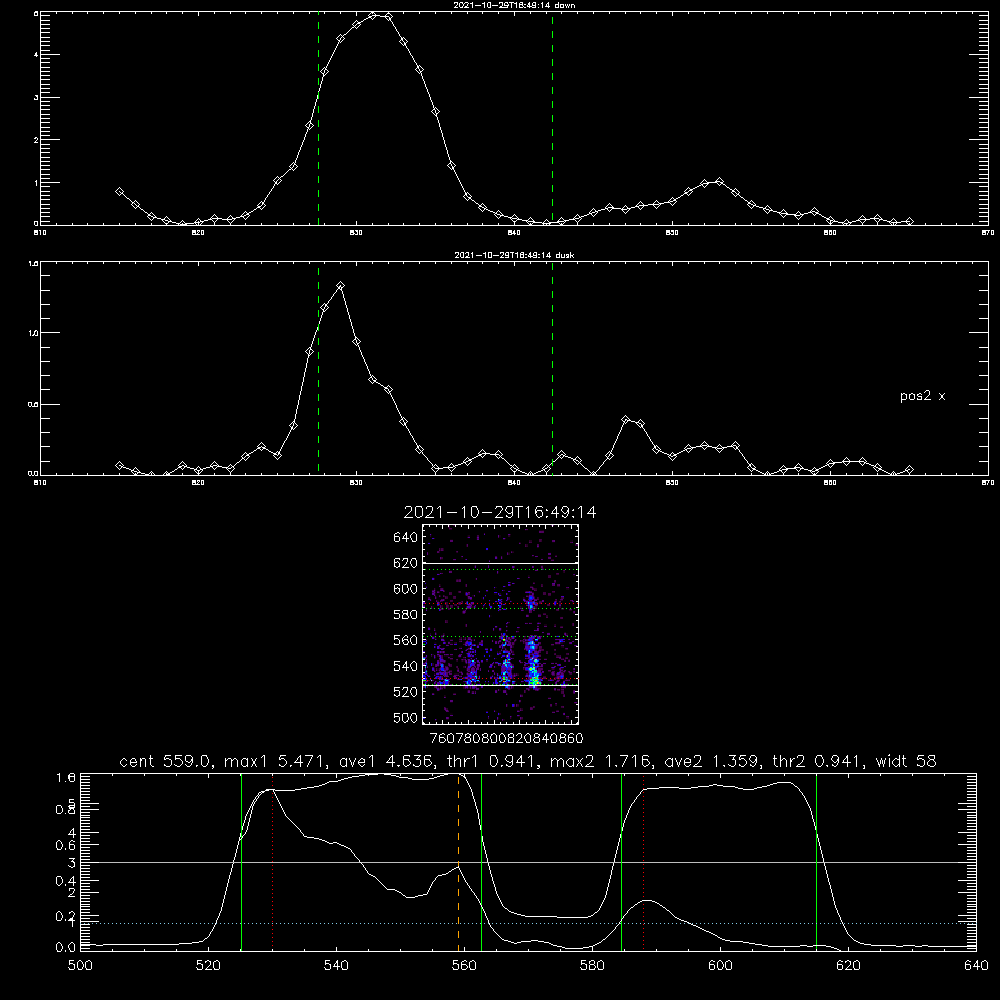Click the peak diamond of the dusk curve
The height and width of the screenshot is (1000, 1000).
pyautogui.click(x=341, y=286)
